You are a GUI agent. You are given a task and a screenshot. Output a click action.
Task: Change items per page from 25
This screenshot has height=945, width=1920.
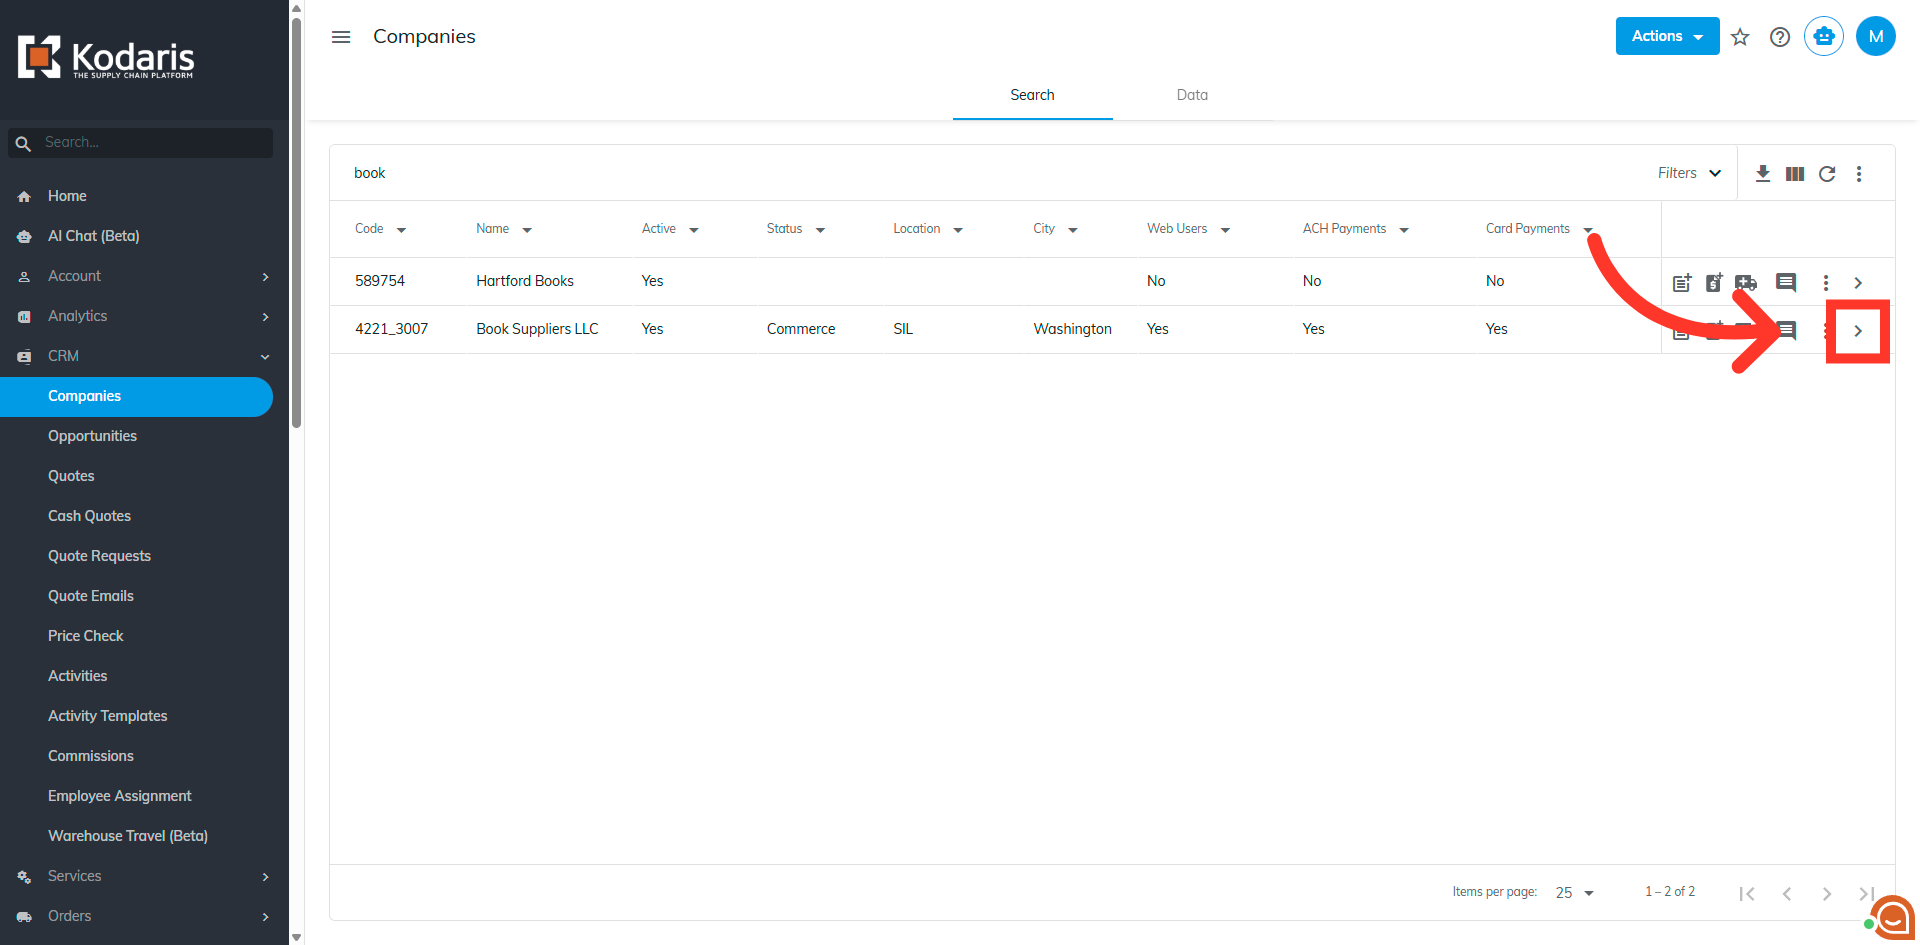[1575, 893]
